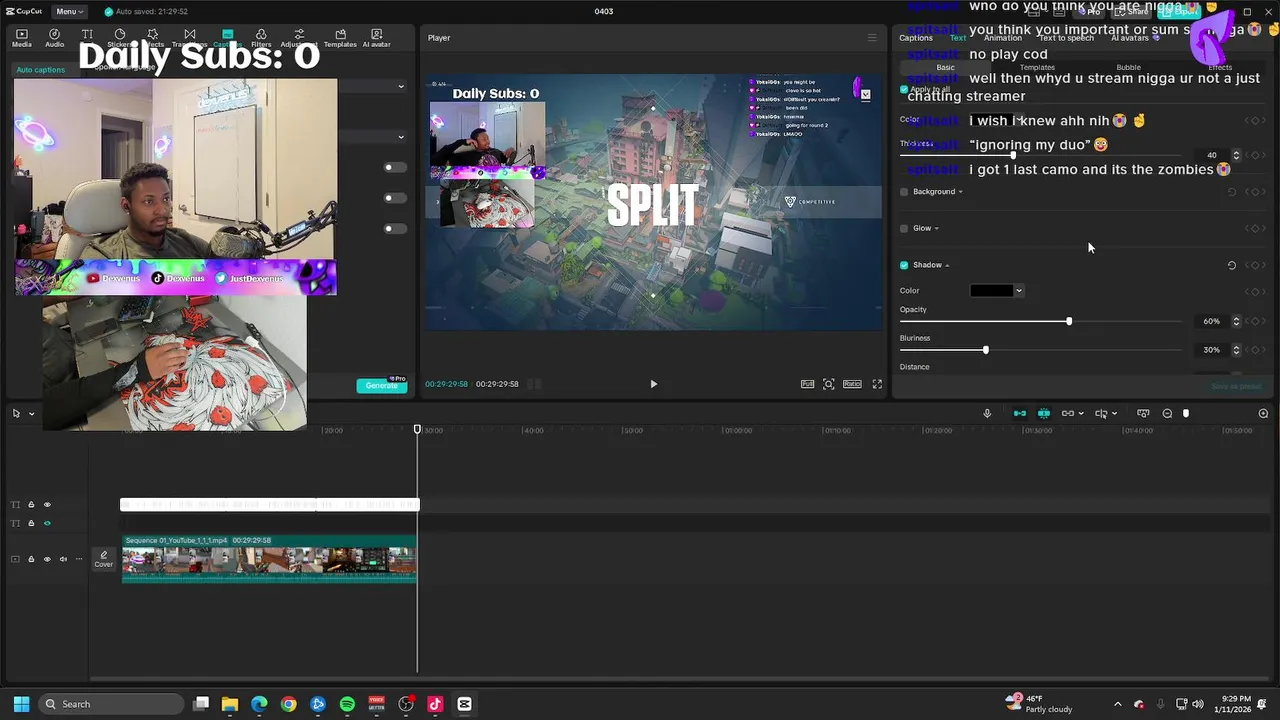Expand the Background section arrow
1280x720 pixels.
pyautogui.click(x=961, y=192)
